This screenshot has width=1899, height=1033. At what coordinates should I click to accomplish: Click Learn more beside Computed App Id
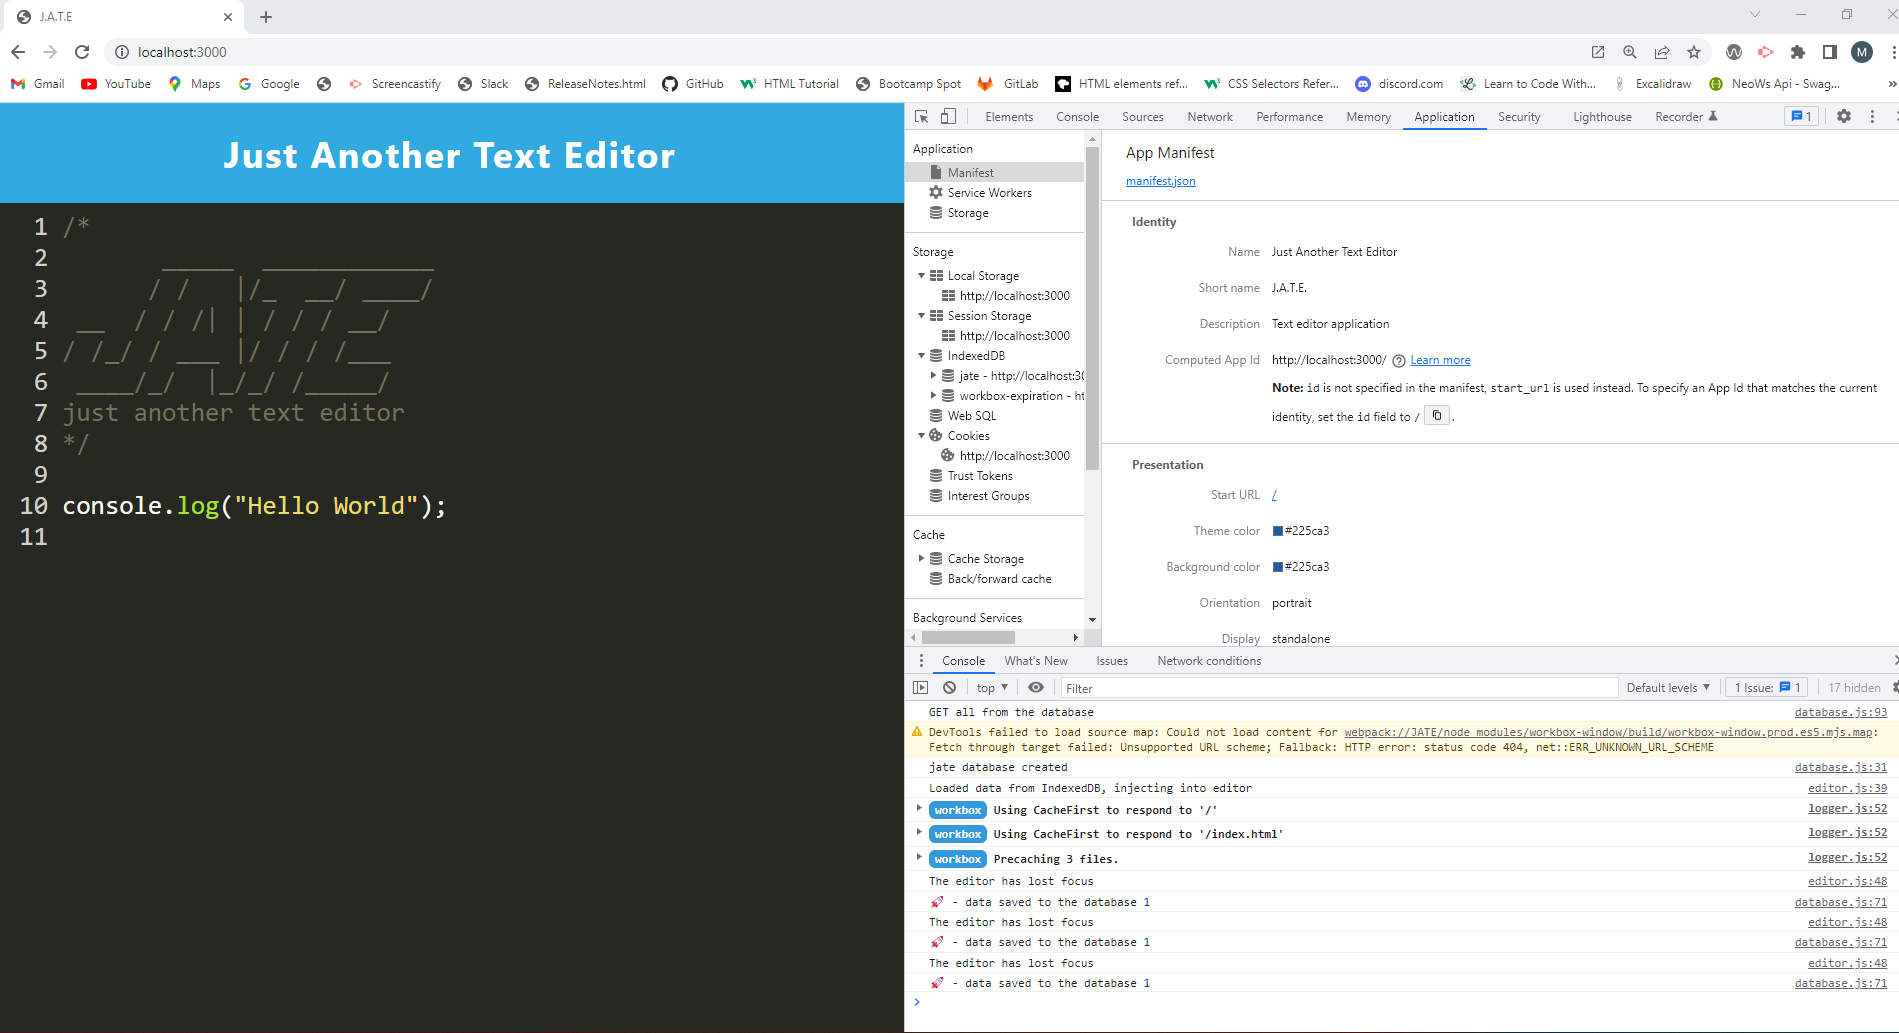[x=1439, y=359]
